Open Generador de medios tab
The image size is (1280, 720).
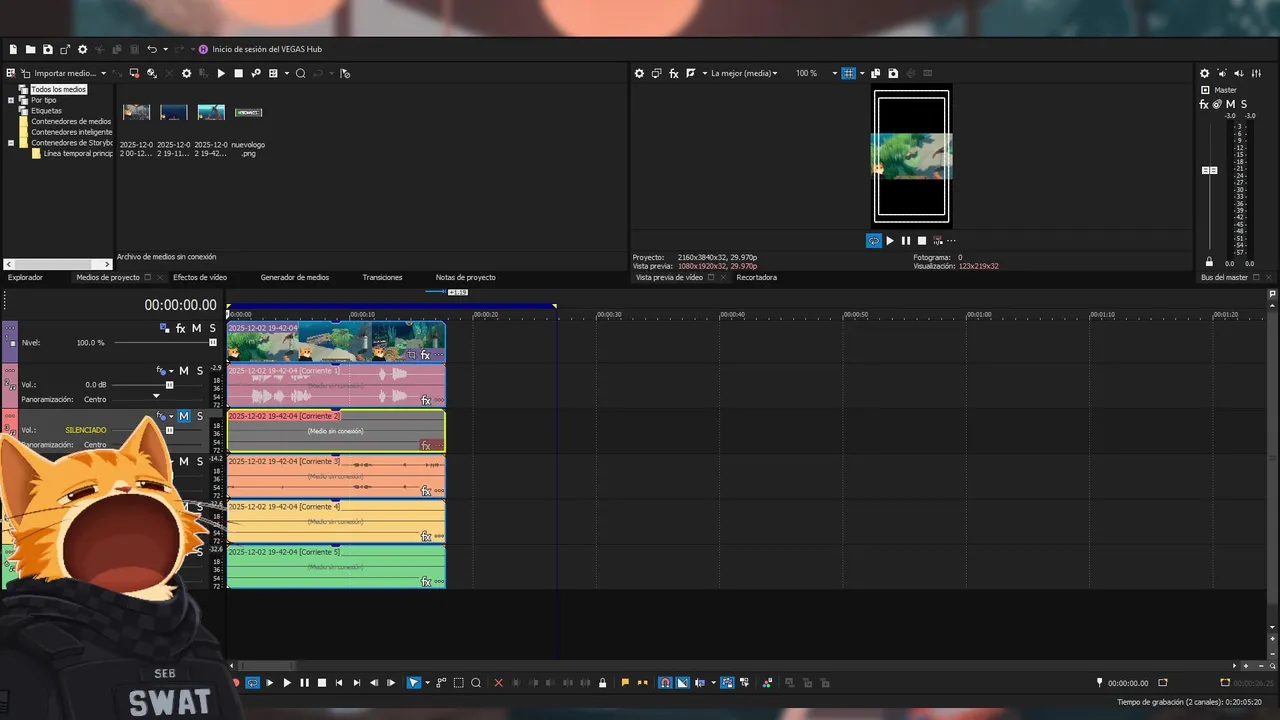pos(295,277)
